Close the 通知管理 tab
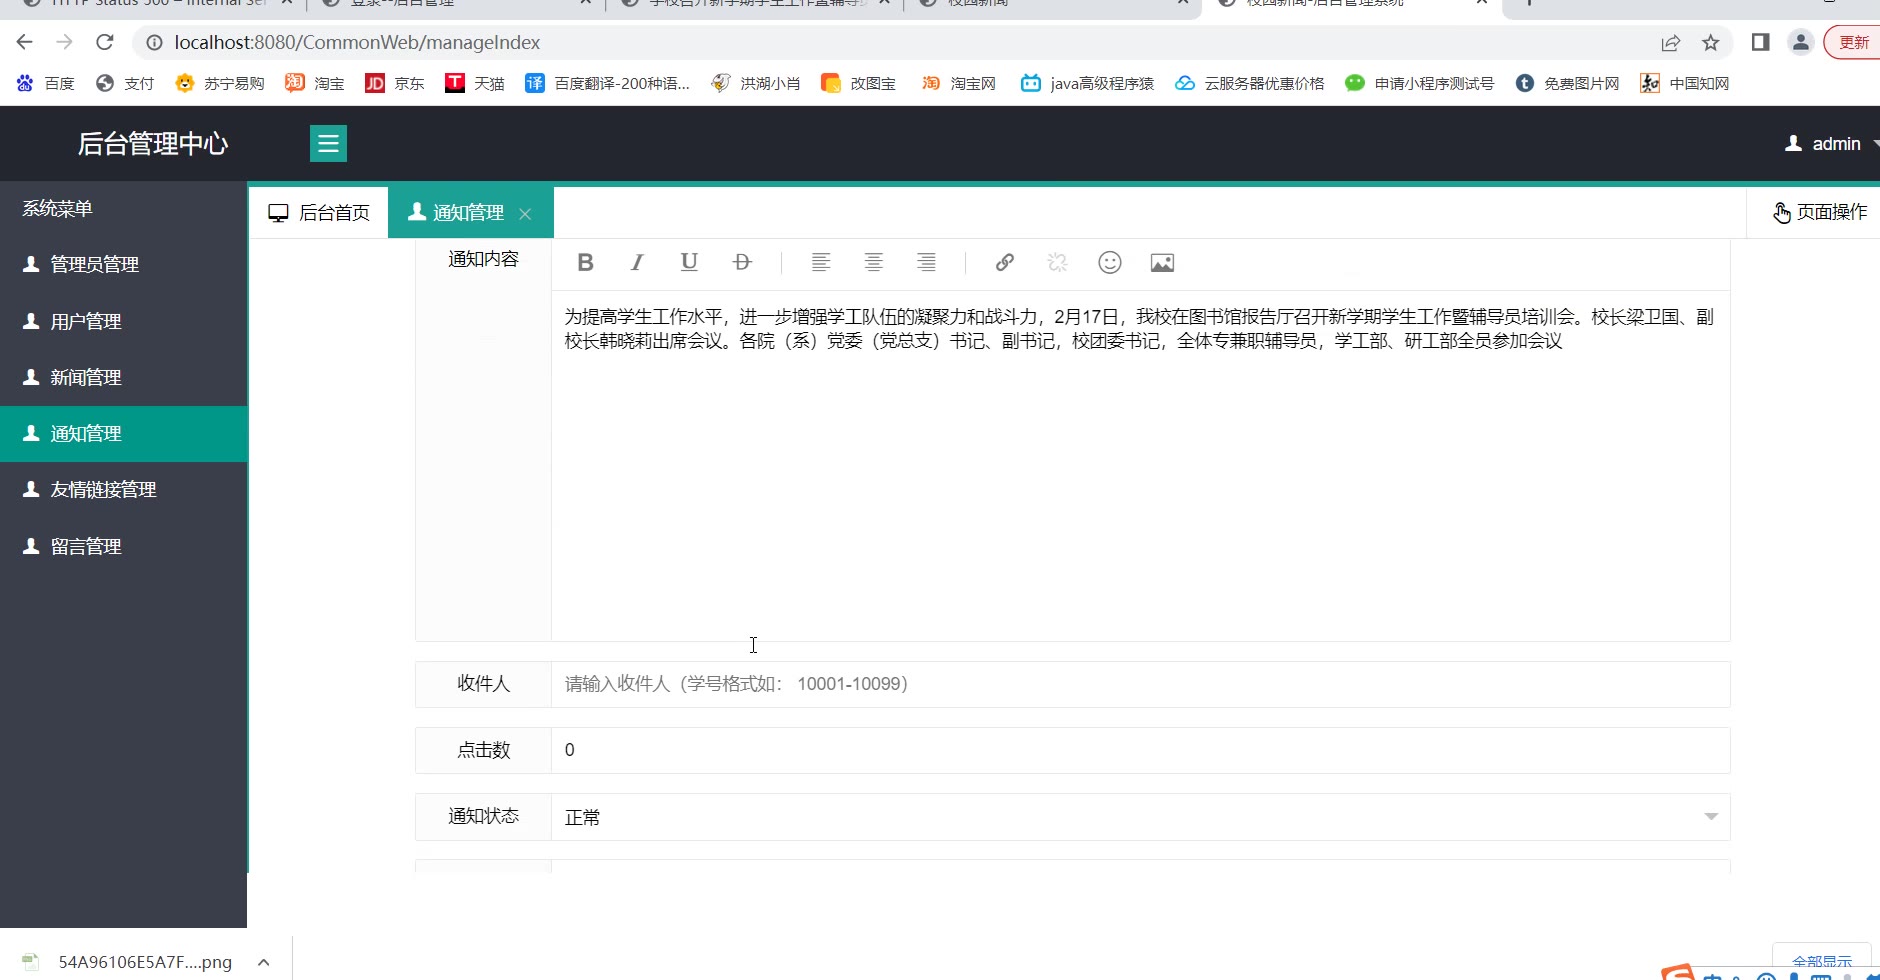1880x980 pixels. coord(525,214)
